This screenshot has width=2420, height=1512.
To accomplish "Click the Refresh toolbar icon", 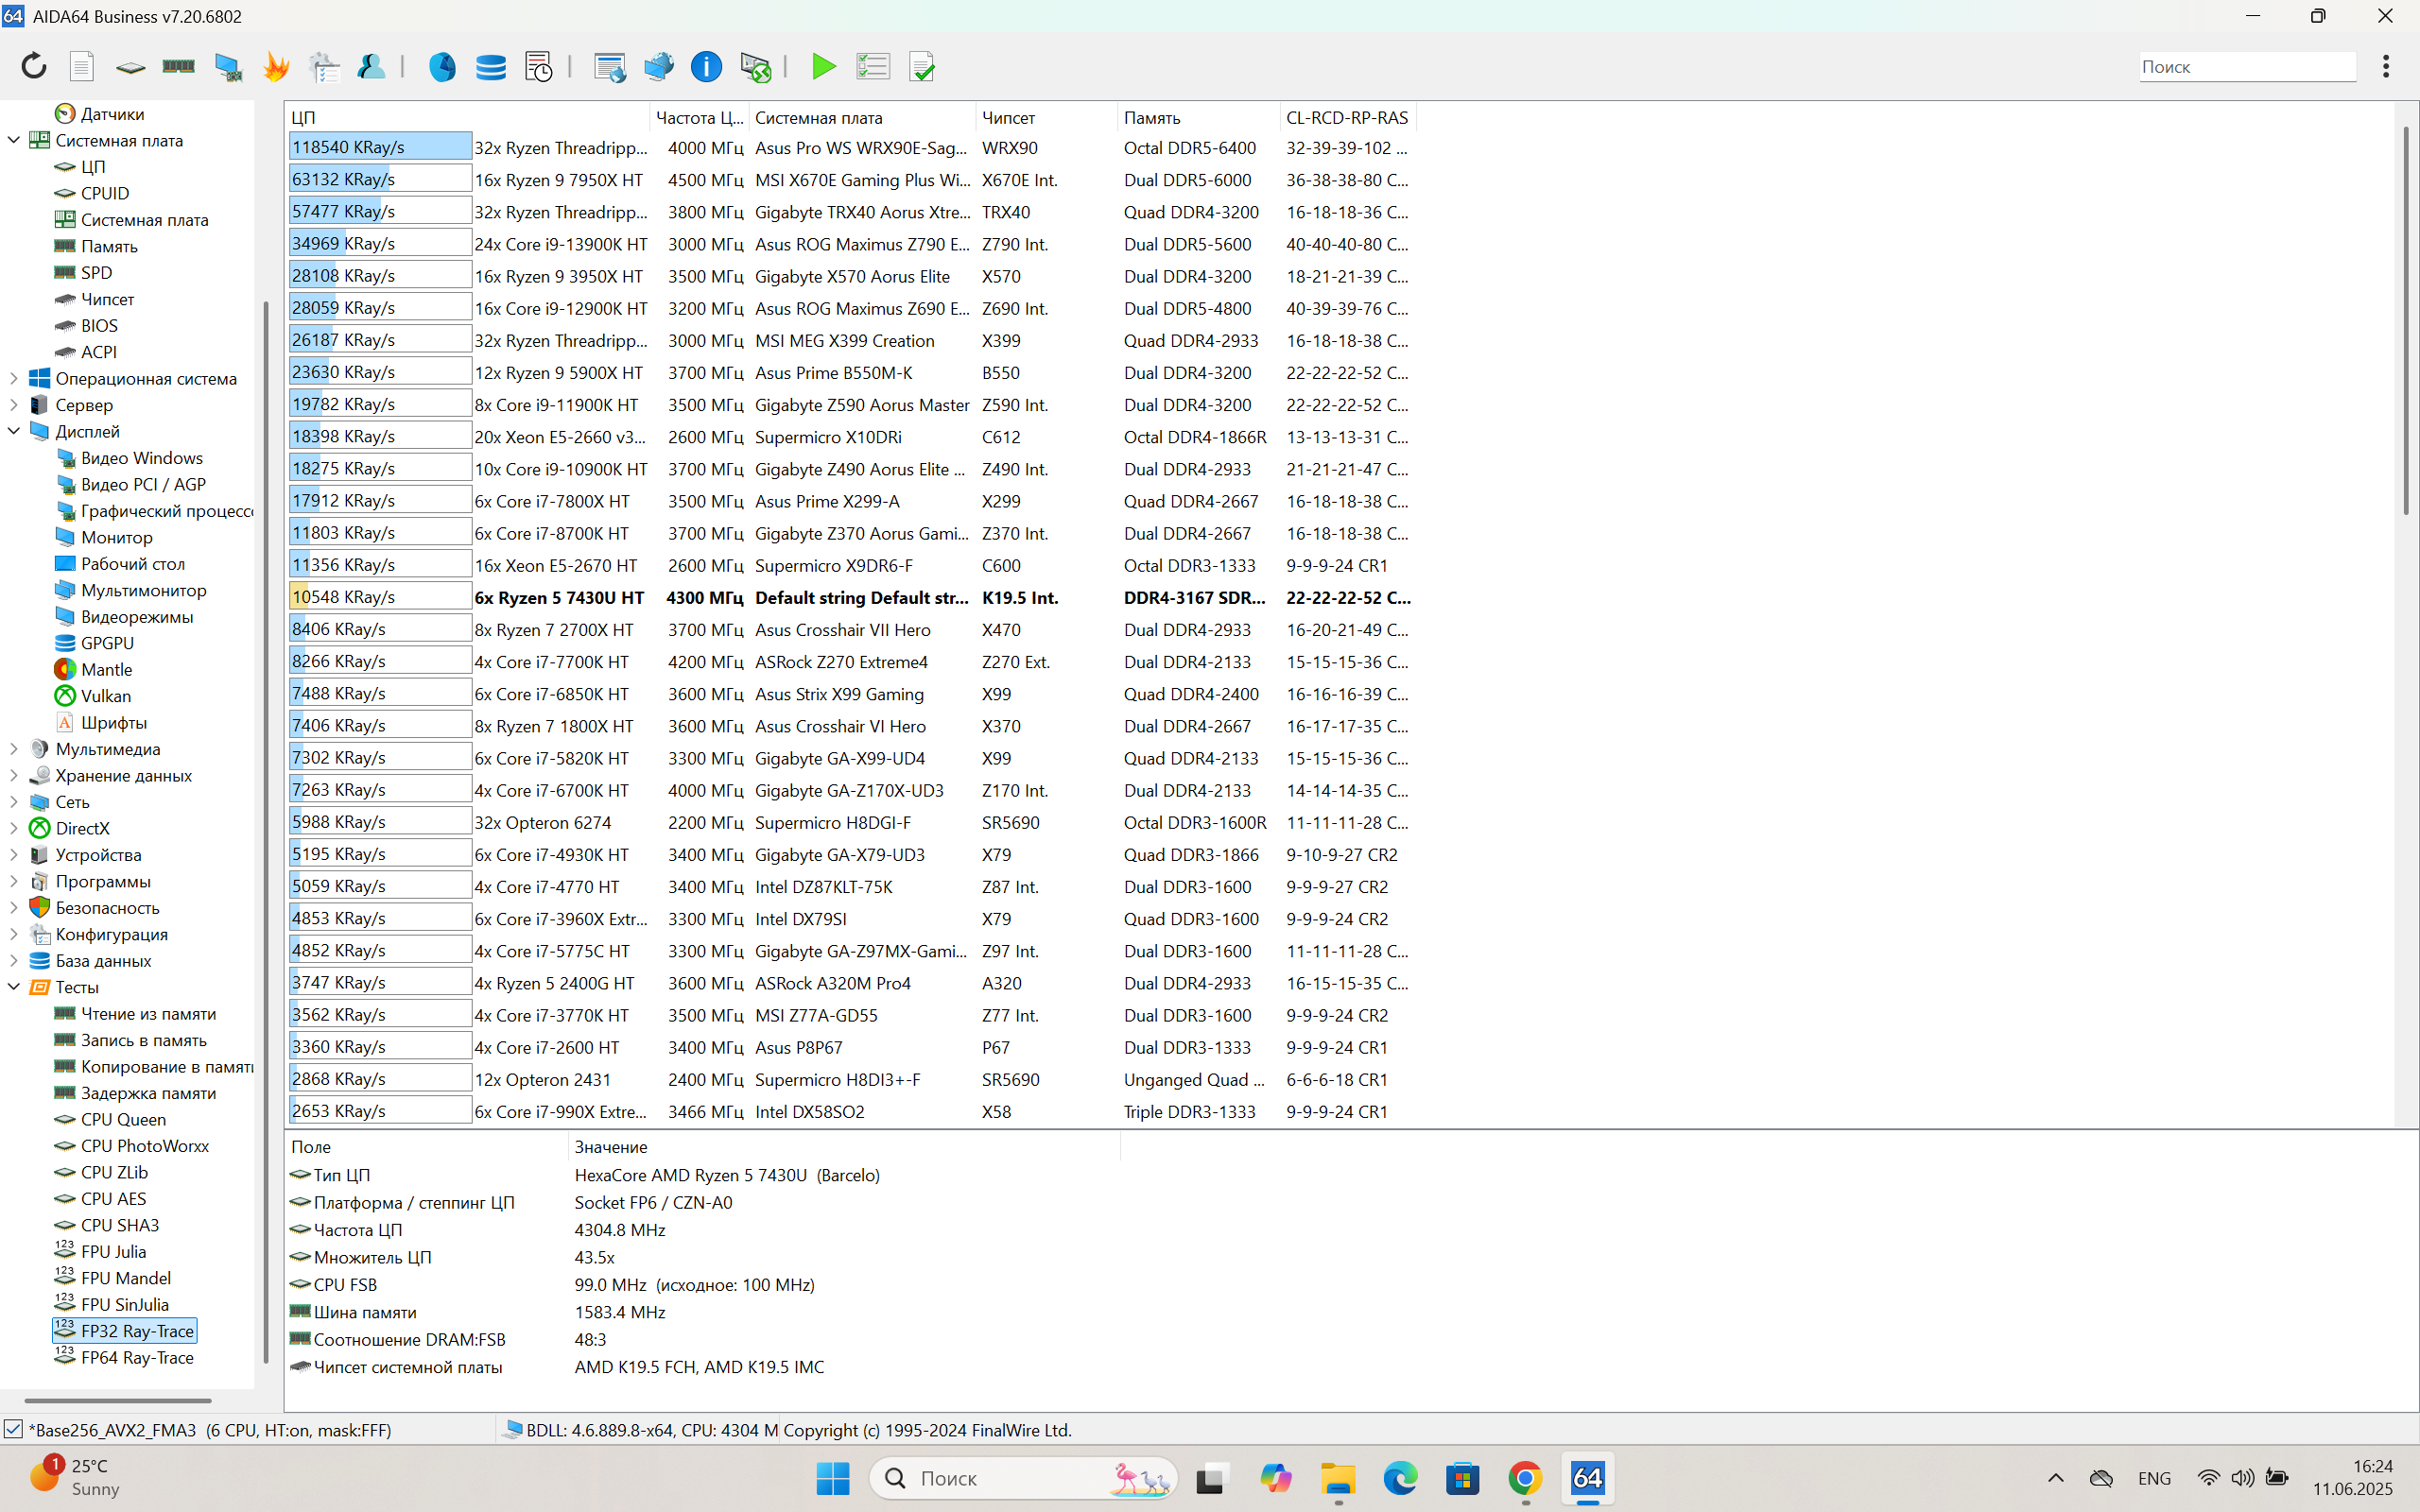I will pyautogui.click(x=34, y=66).
